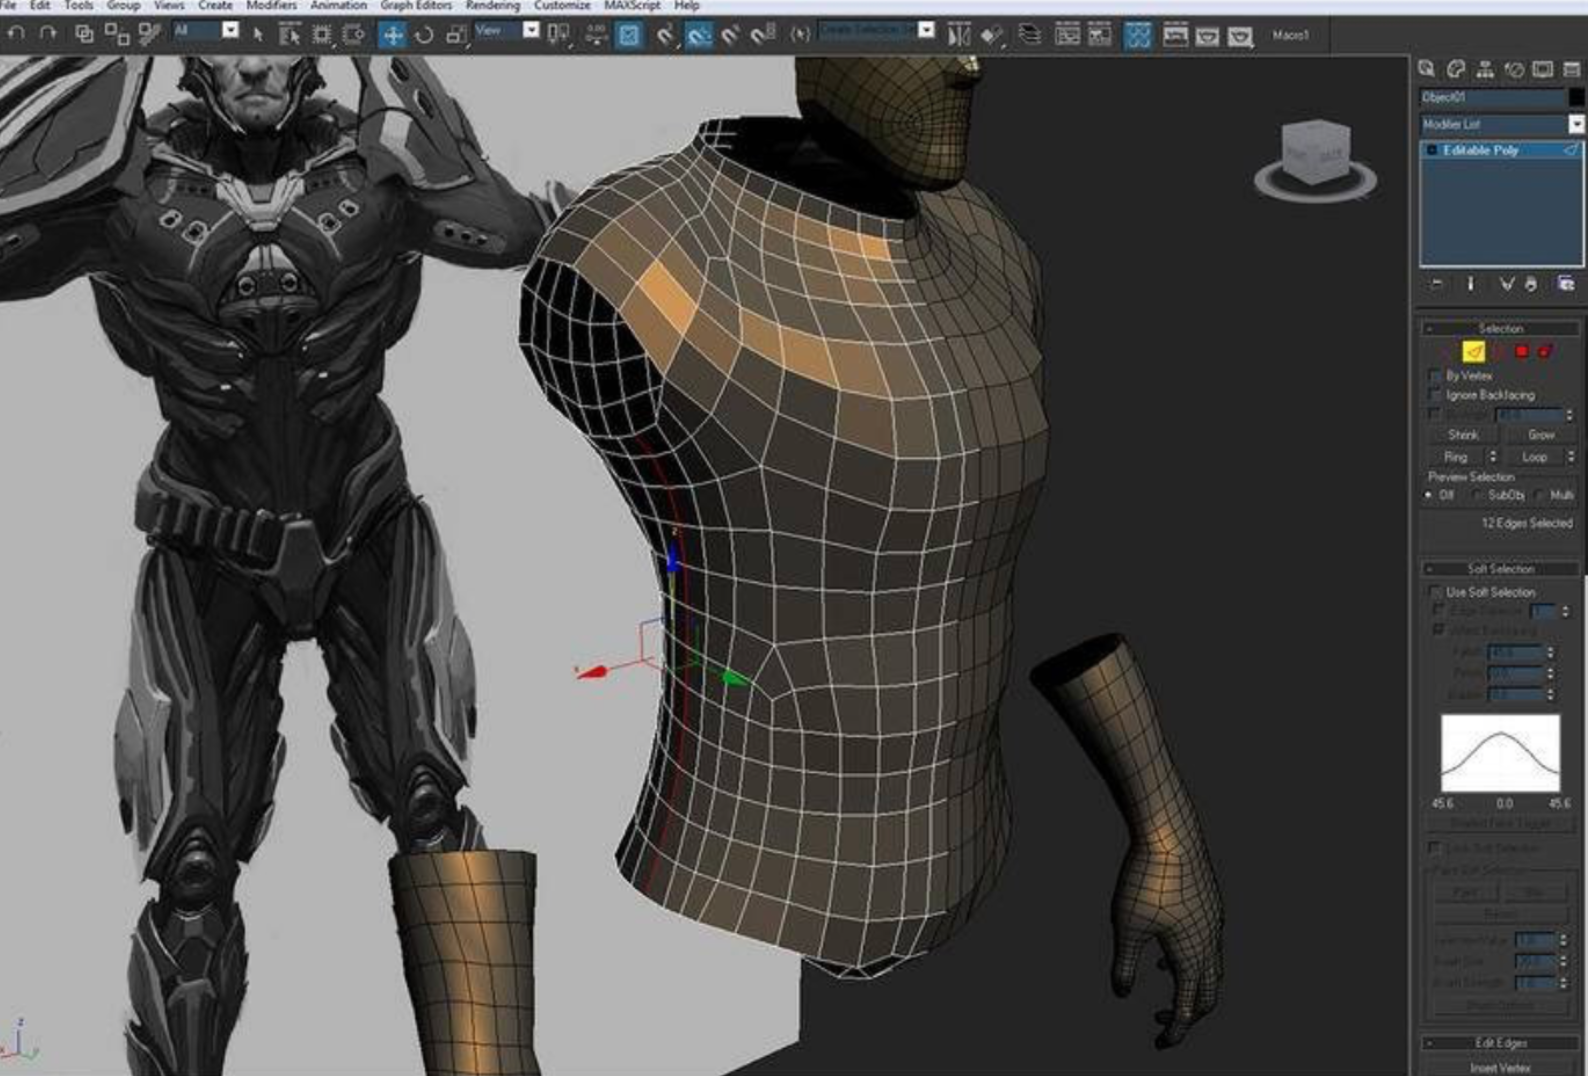The height and width of the screenshot is (1076, 1588).
Task: Activate the Select and Move tool
Action: coord(392,35)
